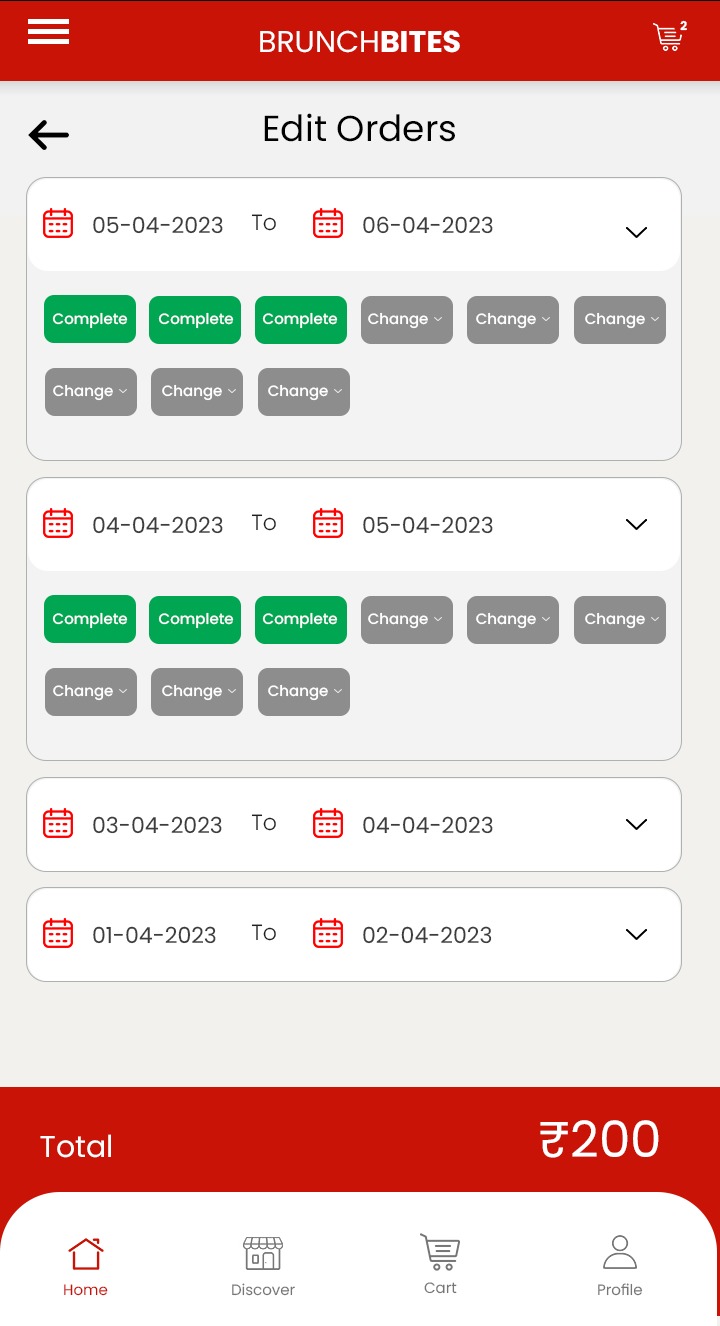This screenshot has height=1326, width=720.
Task: Collapse the 05-04-2023 to 06-04-2023 order
Action: 636,232
